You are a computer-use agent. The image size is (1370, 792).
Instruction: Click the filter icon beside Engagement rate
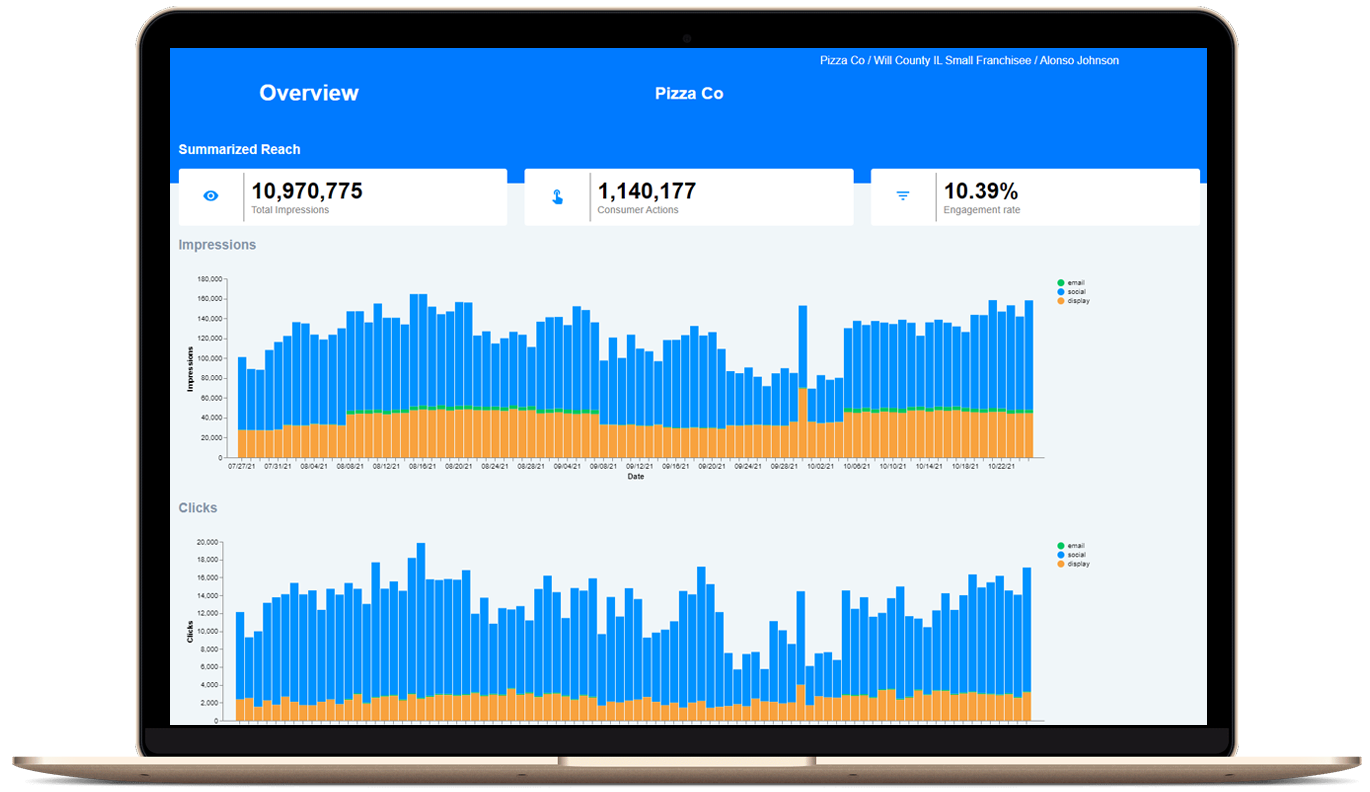pos(903,196)
